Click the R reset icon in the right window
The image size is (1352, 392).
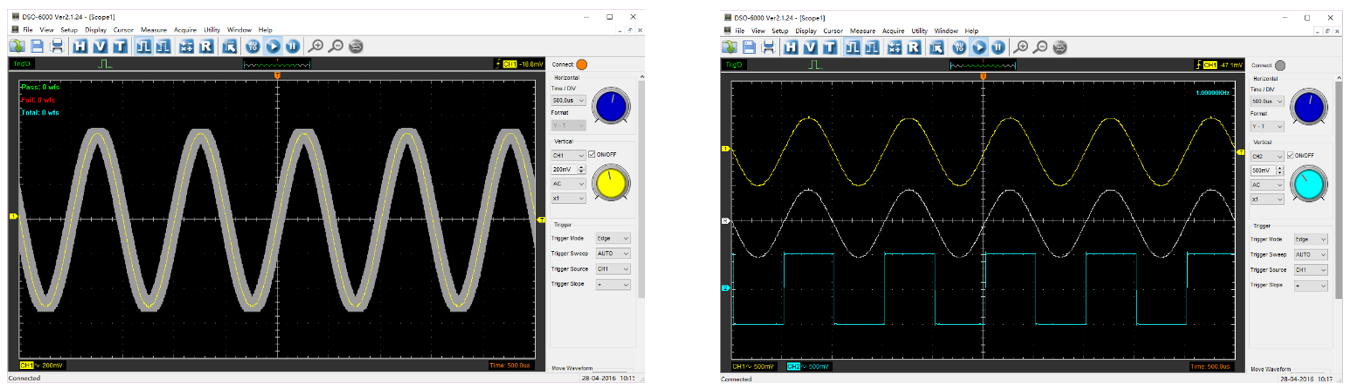[914, 46]
